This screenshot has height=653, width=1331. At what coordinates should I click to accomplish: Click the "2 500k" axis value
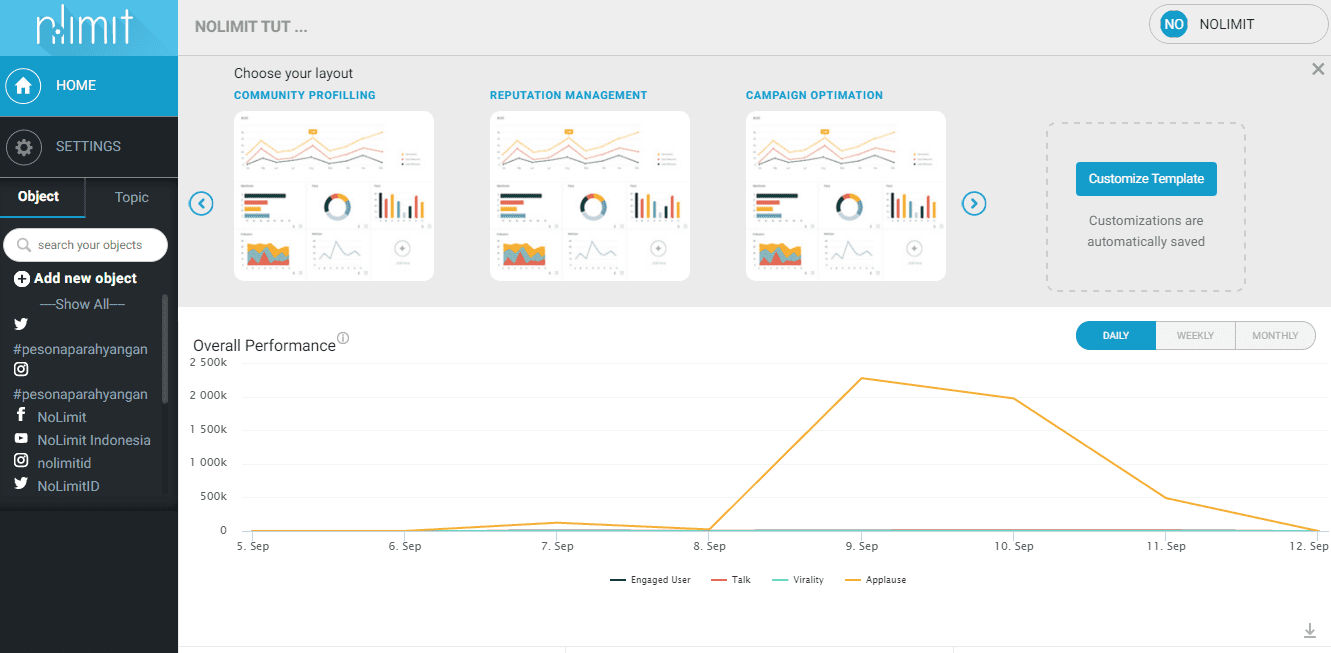click(x=208, y=362)
